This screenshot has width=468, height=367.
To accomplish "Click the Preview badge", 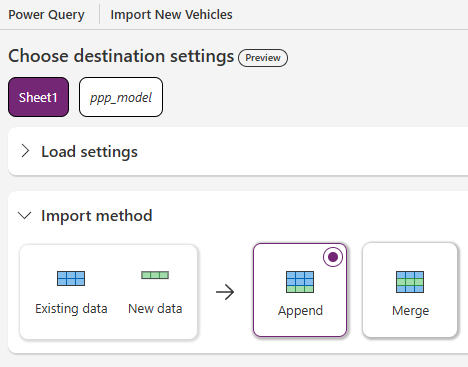I will click(x=263, y=58).
